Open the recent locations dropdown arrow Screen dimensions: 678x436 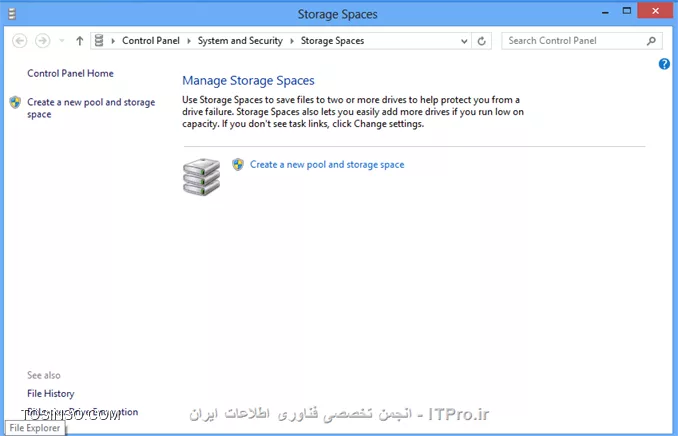pyautogui.click(x=62, y=41)
